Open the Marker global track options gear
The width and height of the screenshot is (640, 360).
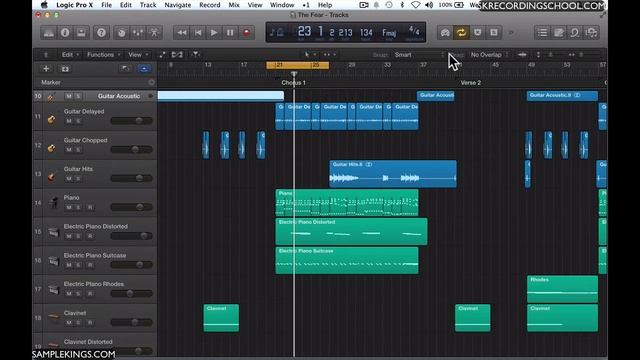[151, 82]
